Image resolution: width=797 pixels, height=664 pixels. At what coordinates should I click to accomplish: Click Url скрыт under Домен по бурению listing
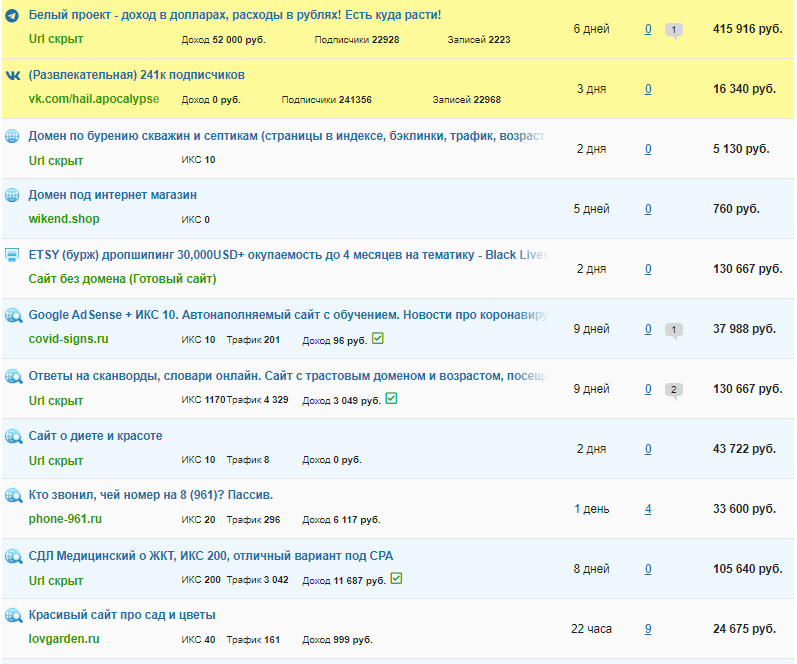pos(56,161)
